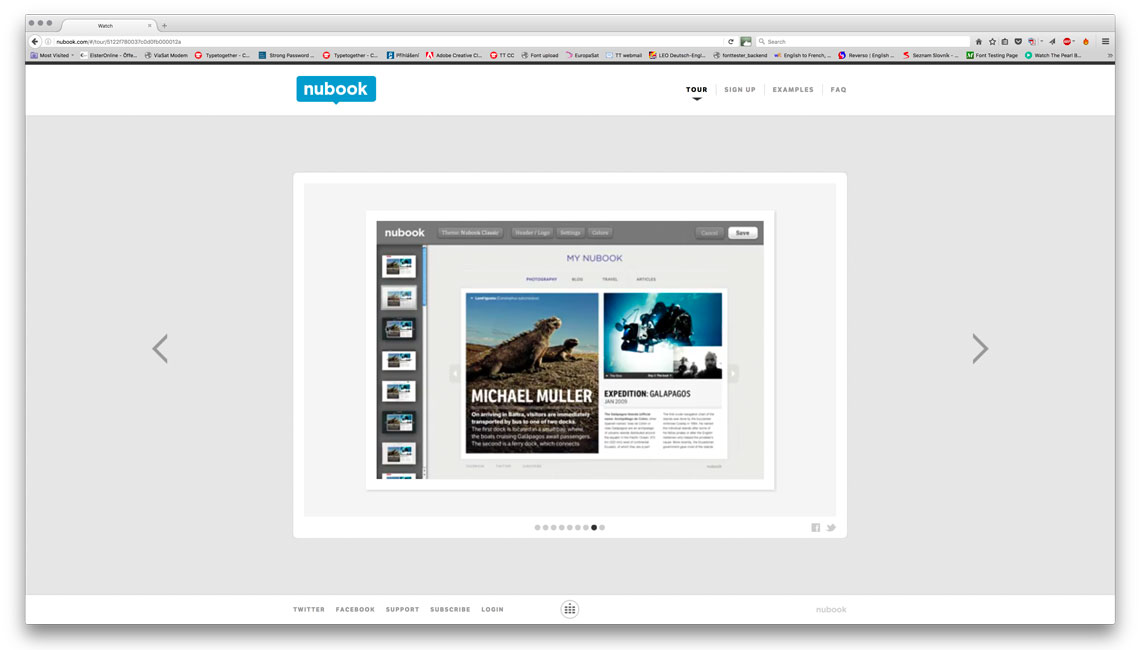1140x650 pixels.
Task: Open TT webmail bookmark
Action: pyautogui.click(x=624, y=55)
